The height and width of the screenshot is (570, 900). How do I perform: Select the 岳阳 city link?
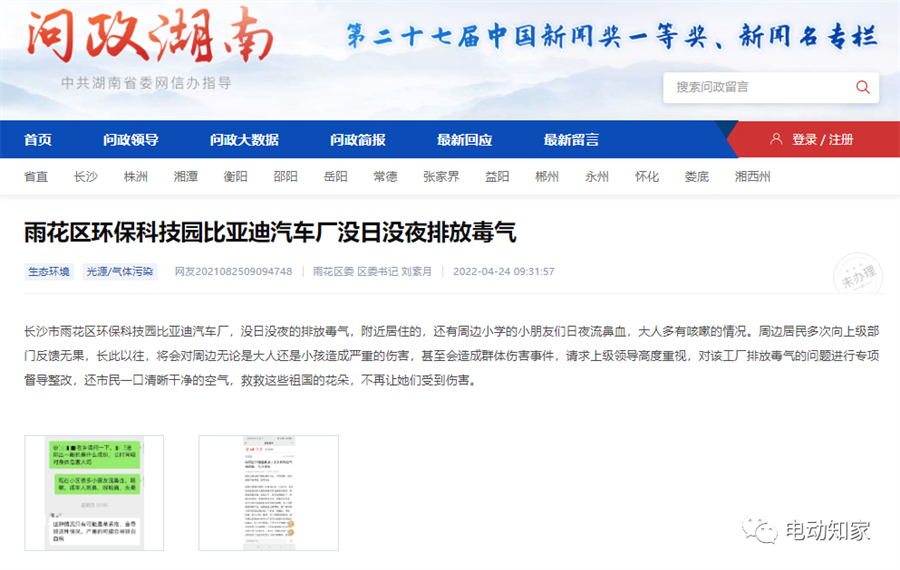(335, 177)
